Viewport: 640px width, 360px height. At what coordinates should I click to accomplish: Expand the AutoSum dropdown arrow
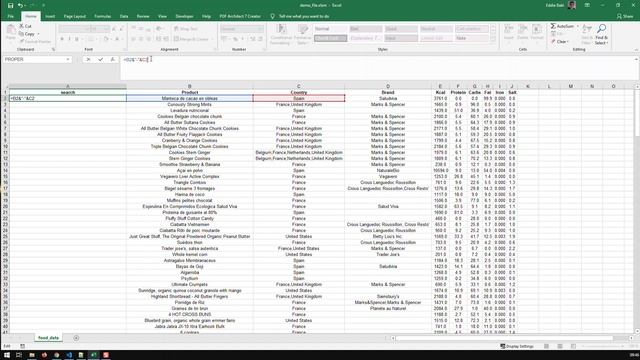[x=578, y=26]
